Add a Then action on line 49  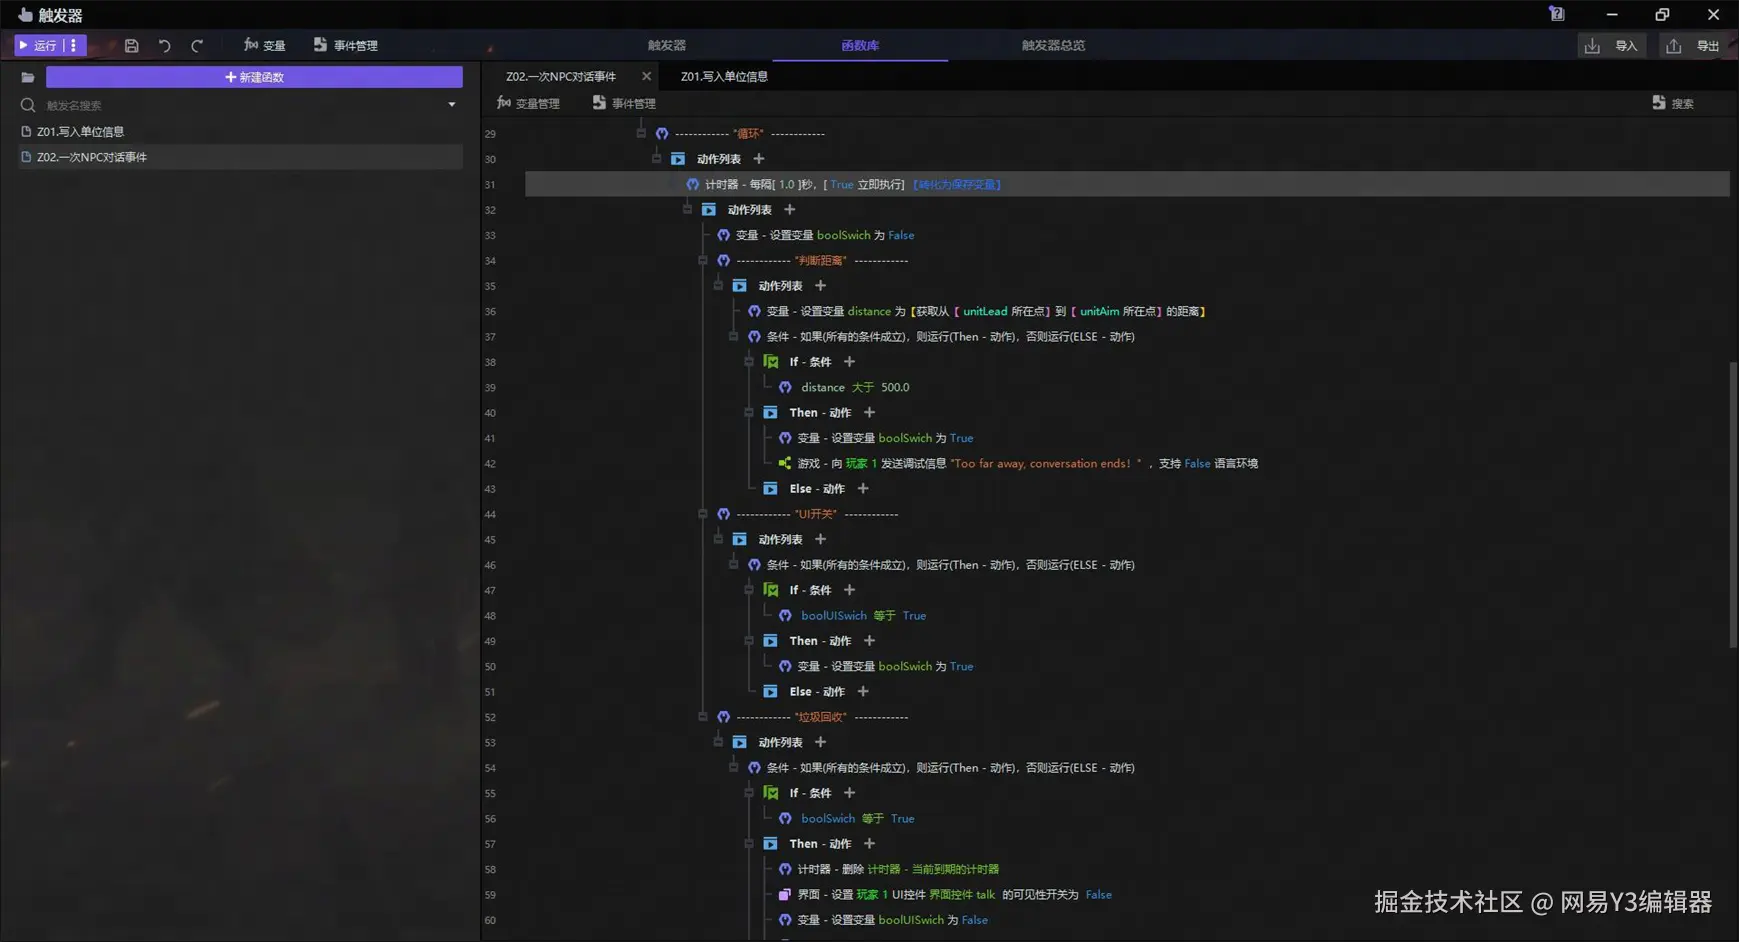(869, 641)
